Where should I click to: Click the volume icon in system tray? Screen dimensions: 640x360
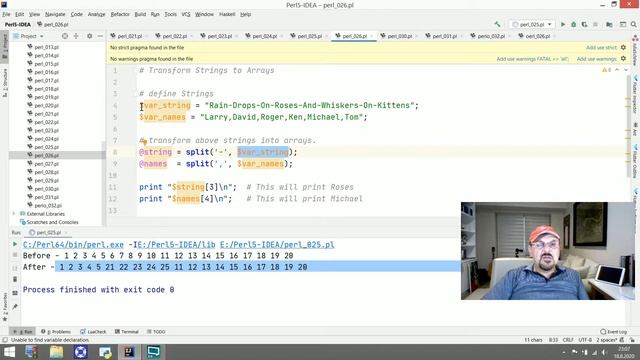(604, 352)
